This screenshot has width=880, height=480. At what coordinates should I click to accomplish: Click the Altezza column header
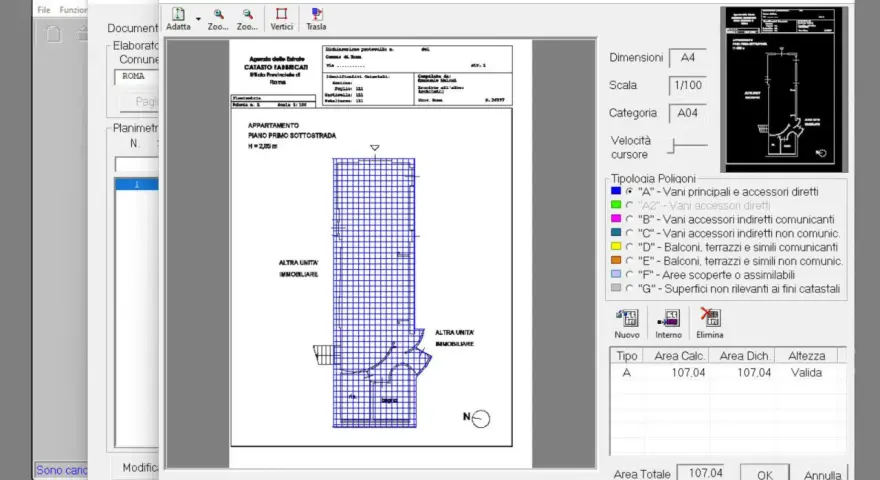pyautogui.click(x=806, y=356)
